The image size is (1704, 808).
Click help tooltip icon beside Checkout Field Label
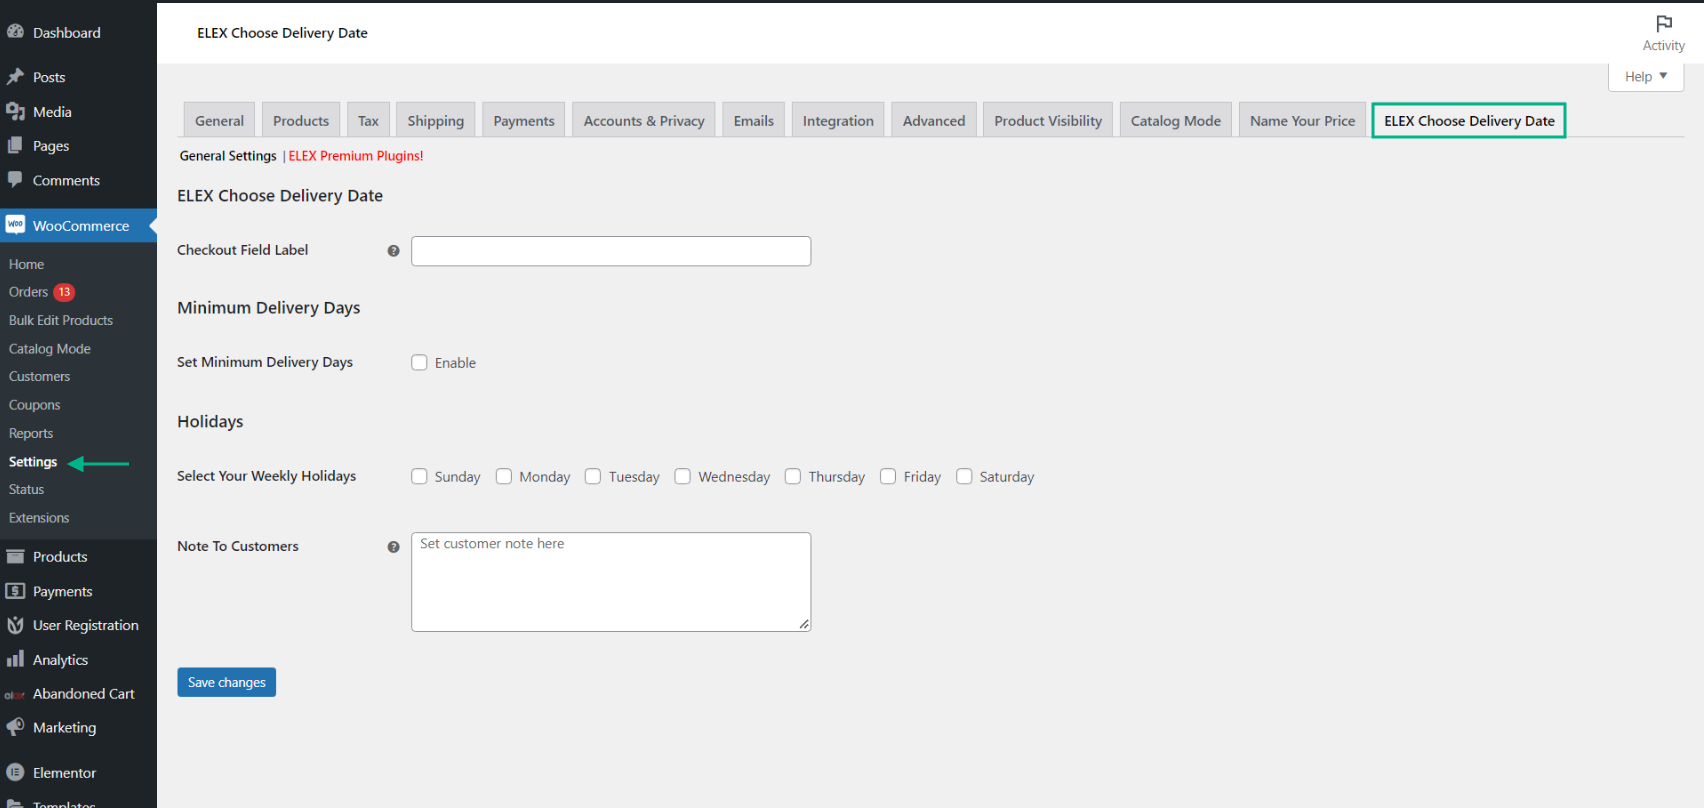(393, 251)
